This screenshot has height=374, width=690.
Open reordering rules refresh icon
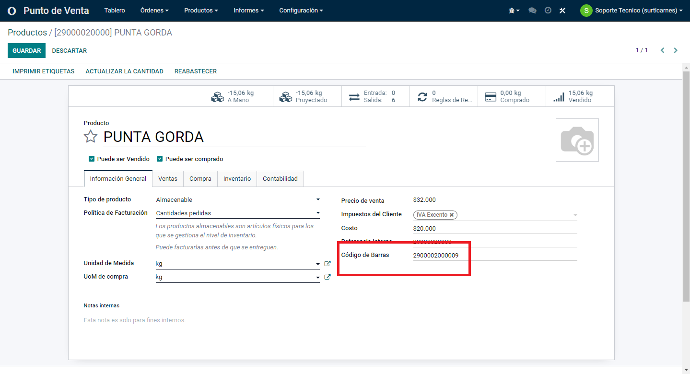[x=422, y=97]
